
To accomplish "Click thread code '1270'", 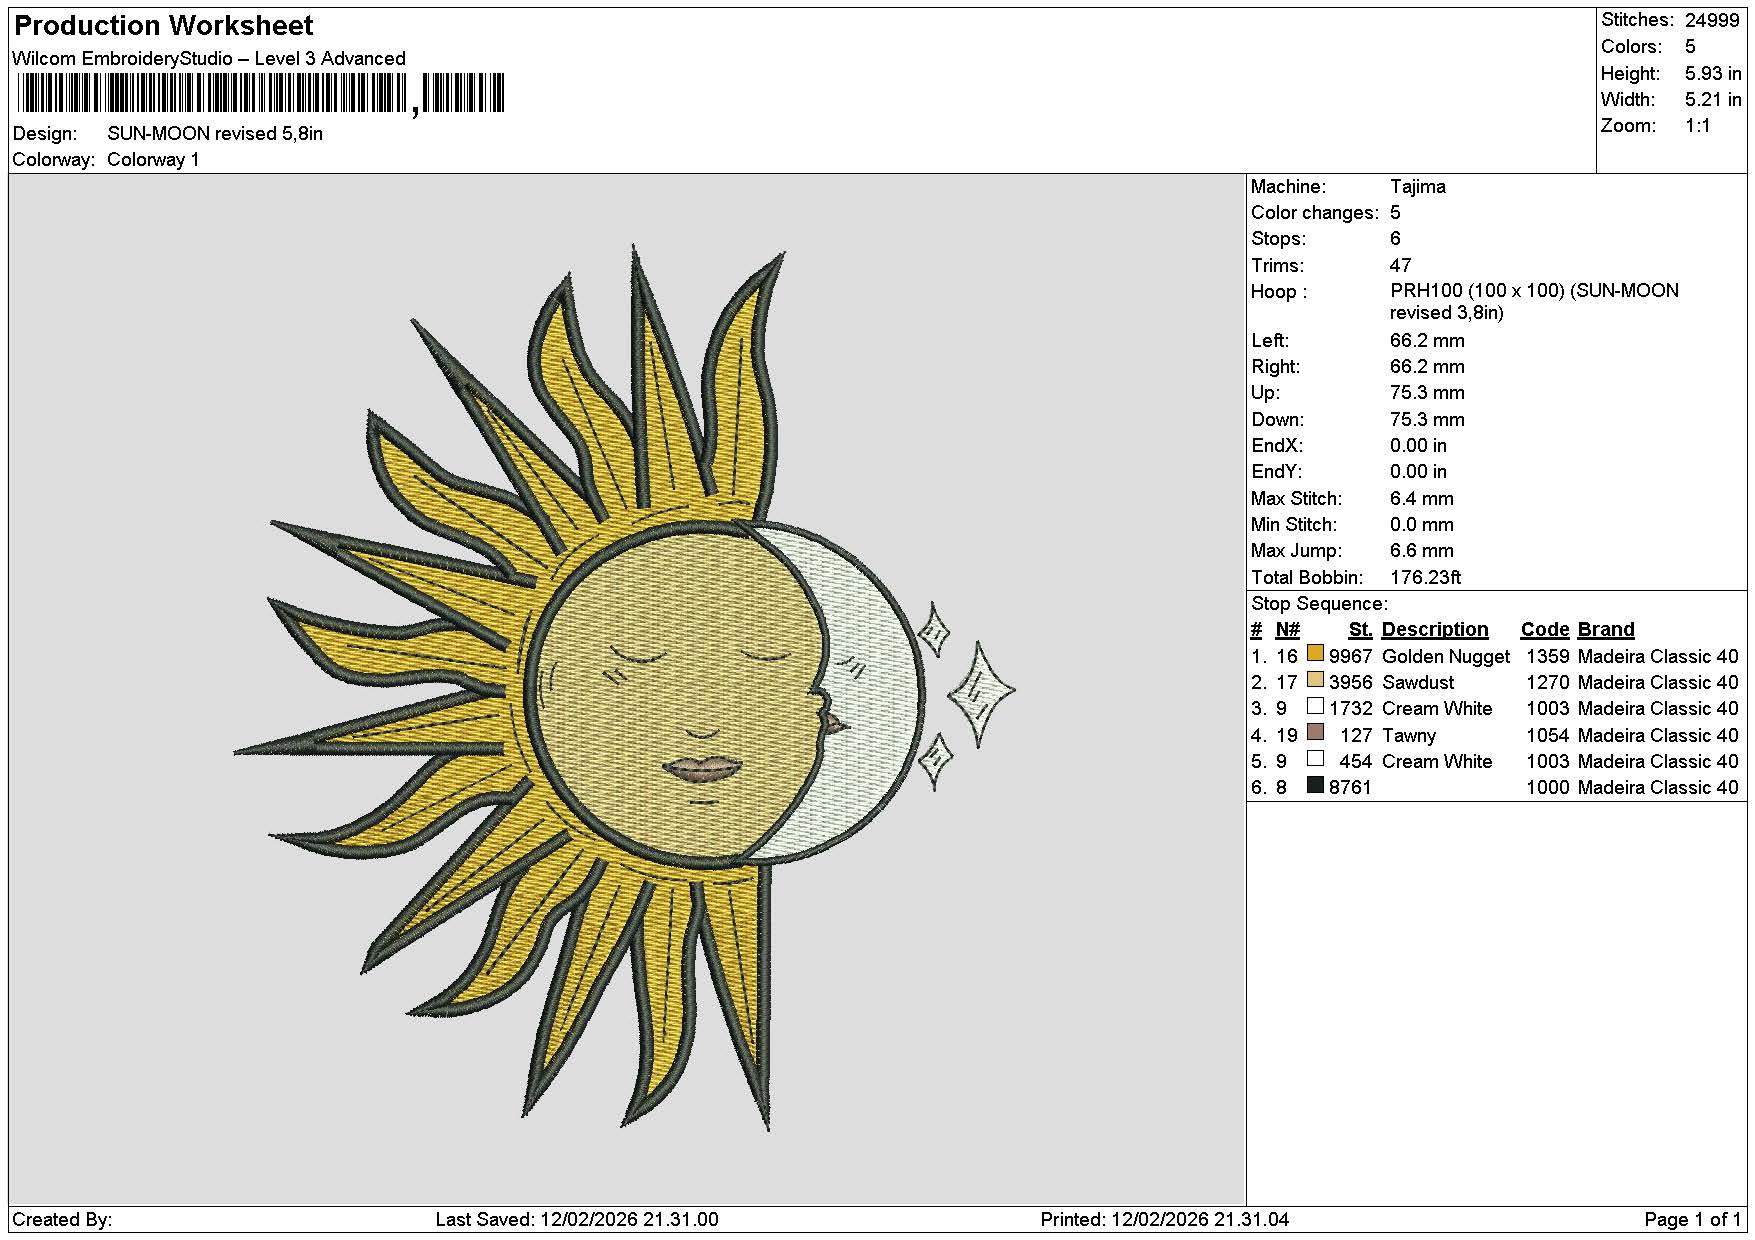I will pyautogui.click(x=1547, y=682).
